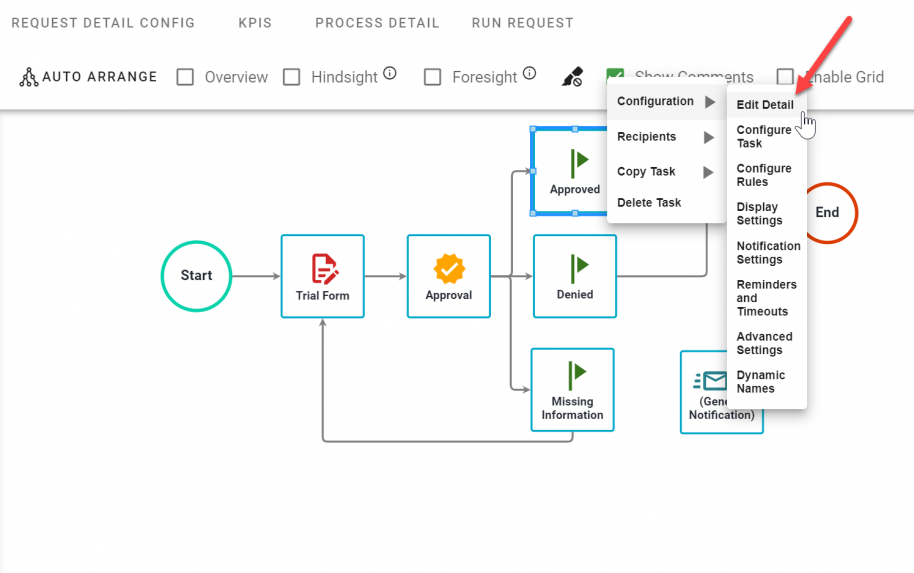914x573 pixels.
Task: Click the Foresight info icon
Action: pyautogui.click(x=529, y=73)
